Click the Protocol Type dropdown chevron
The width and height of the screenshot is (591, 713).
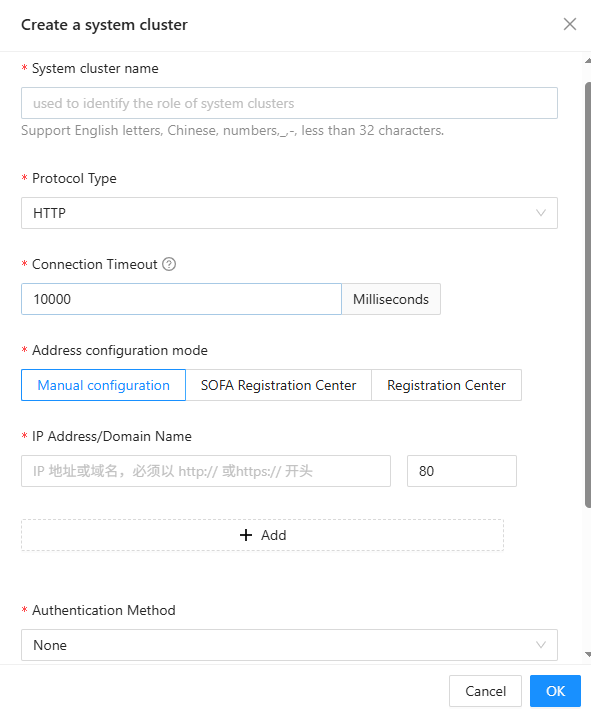[x=541, y=213]
